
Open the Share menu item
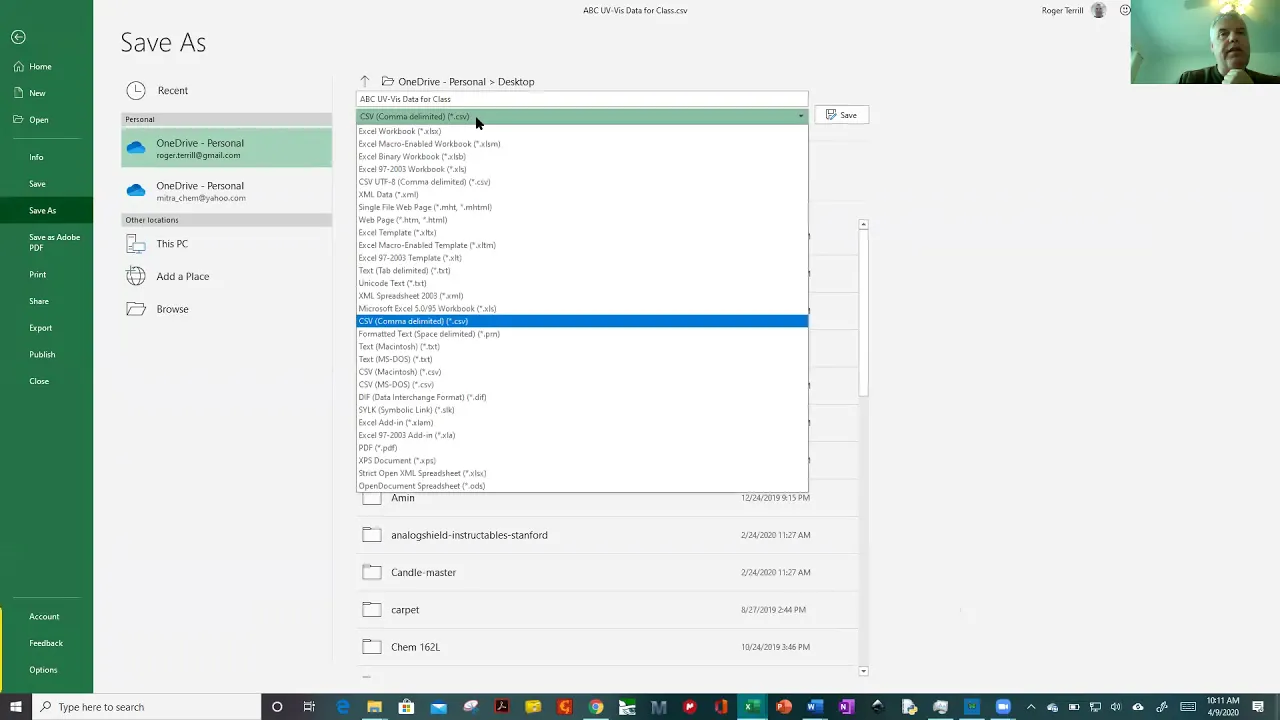pyautogui.click(x=39, y=301)
